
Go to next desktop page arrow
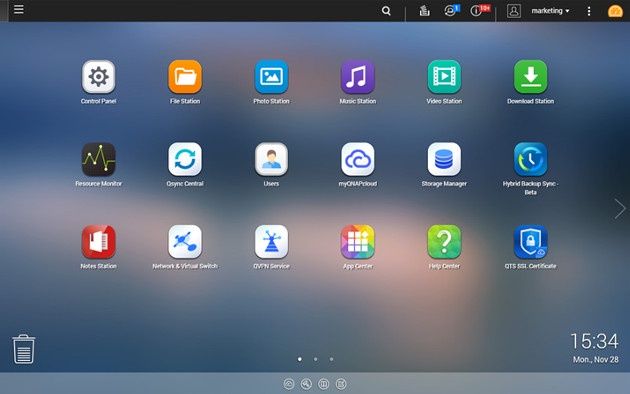[x=620, y=208]
